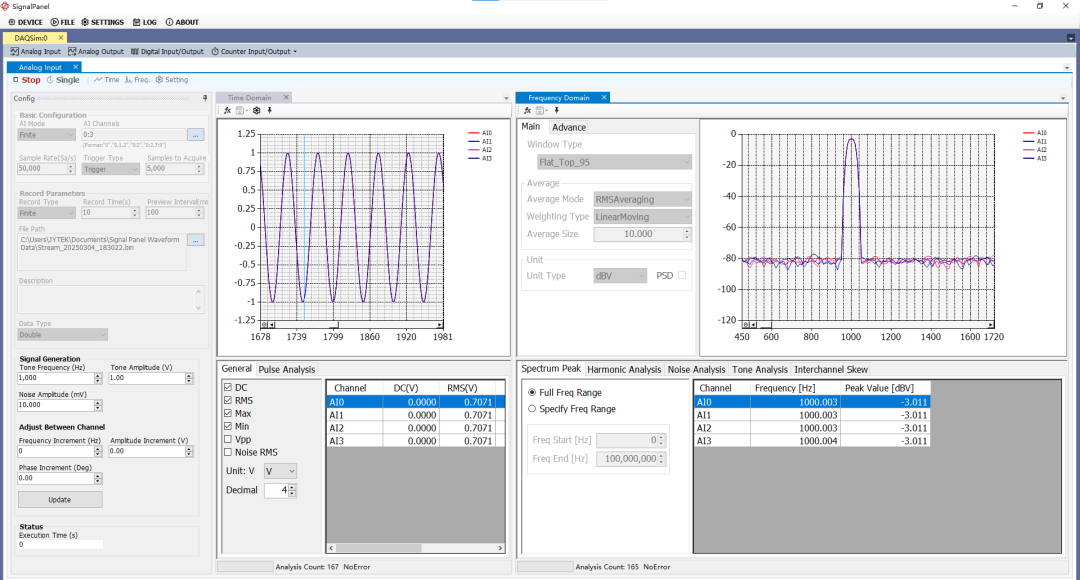Pin the Config panel

[x=205, y=99]
